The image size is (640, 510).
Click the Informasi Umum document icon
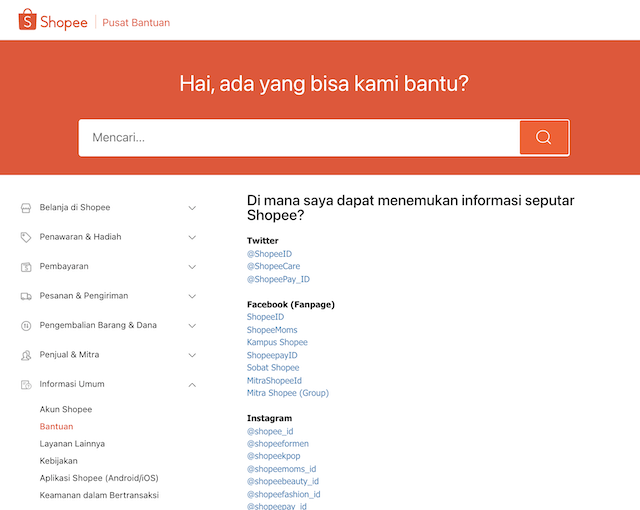point(26,385)
